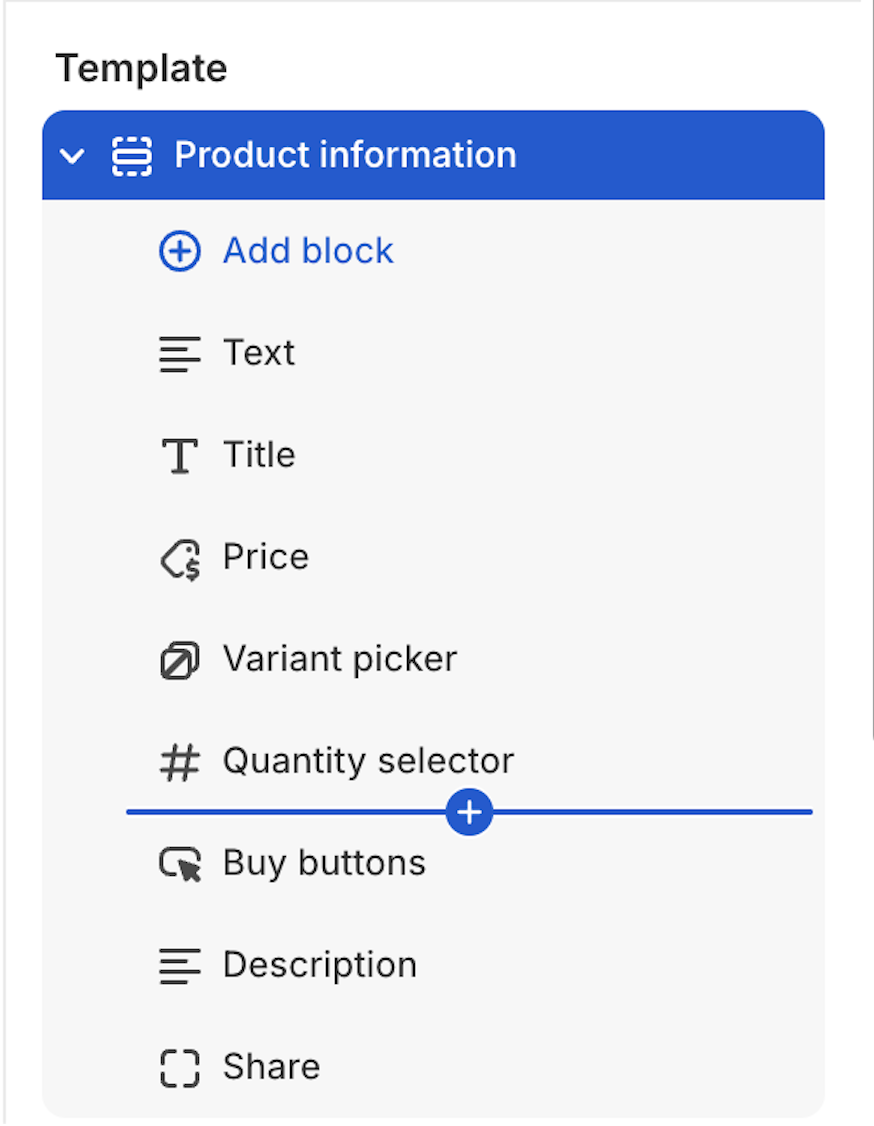Click the Product information section icon
The image size is (874, 1126).
pyautogui.click(x=132, y=156)
